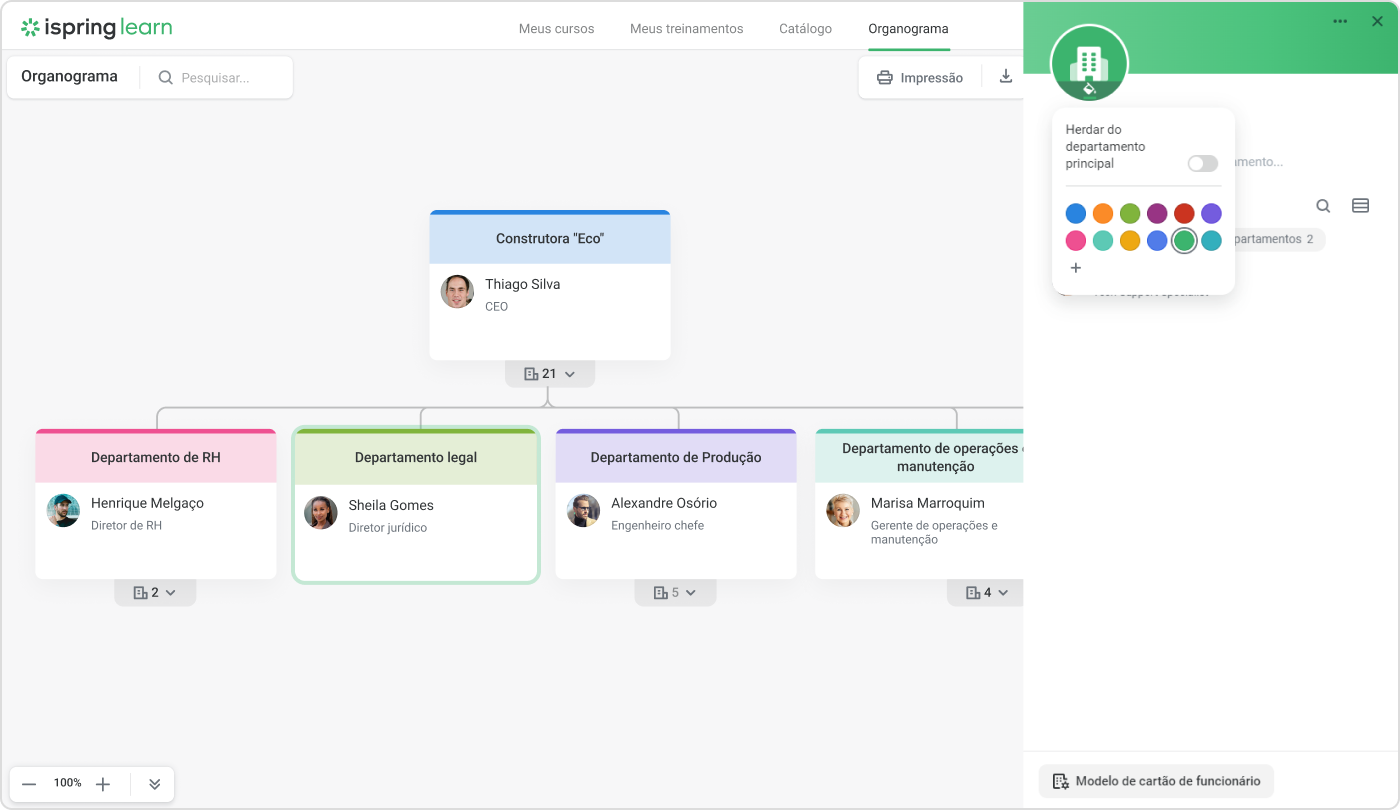Select the olive green color swatch

[x=1130, y=213]
